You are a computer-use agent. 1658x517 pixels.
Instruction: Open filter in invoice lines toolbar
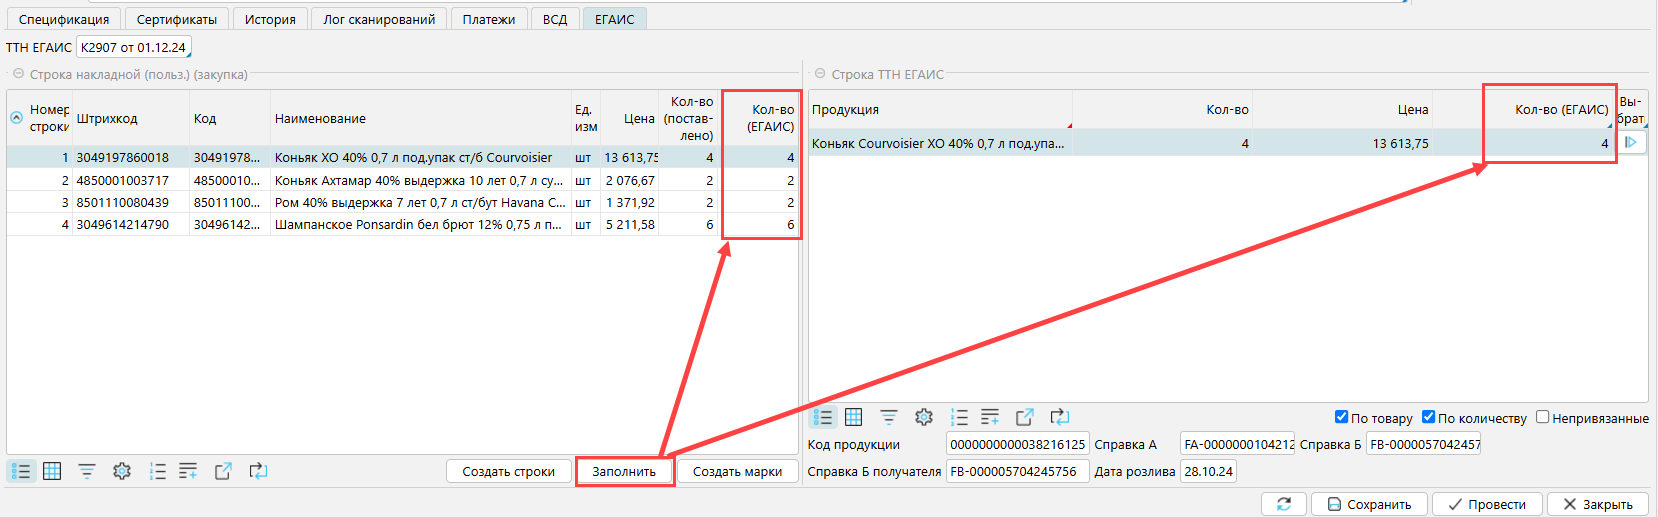(87, 471)
